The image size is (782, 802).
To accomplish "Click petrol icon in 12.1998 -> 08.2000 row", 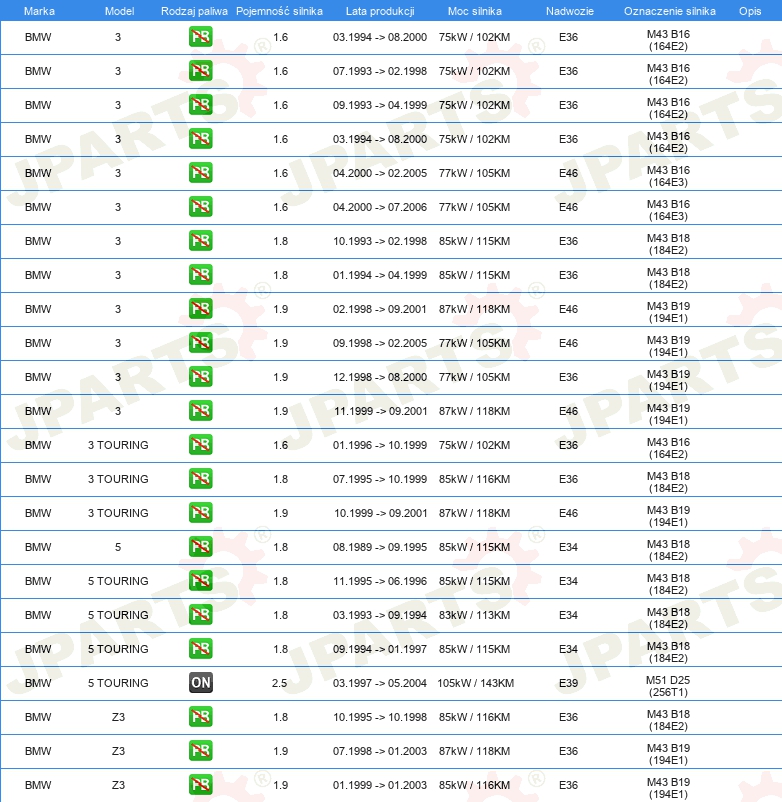I will [x=200, y=376].
